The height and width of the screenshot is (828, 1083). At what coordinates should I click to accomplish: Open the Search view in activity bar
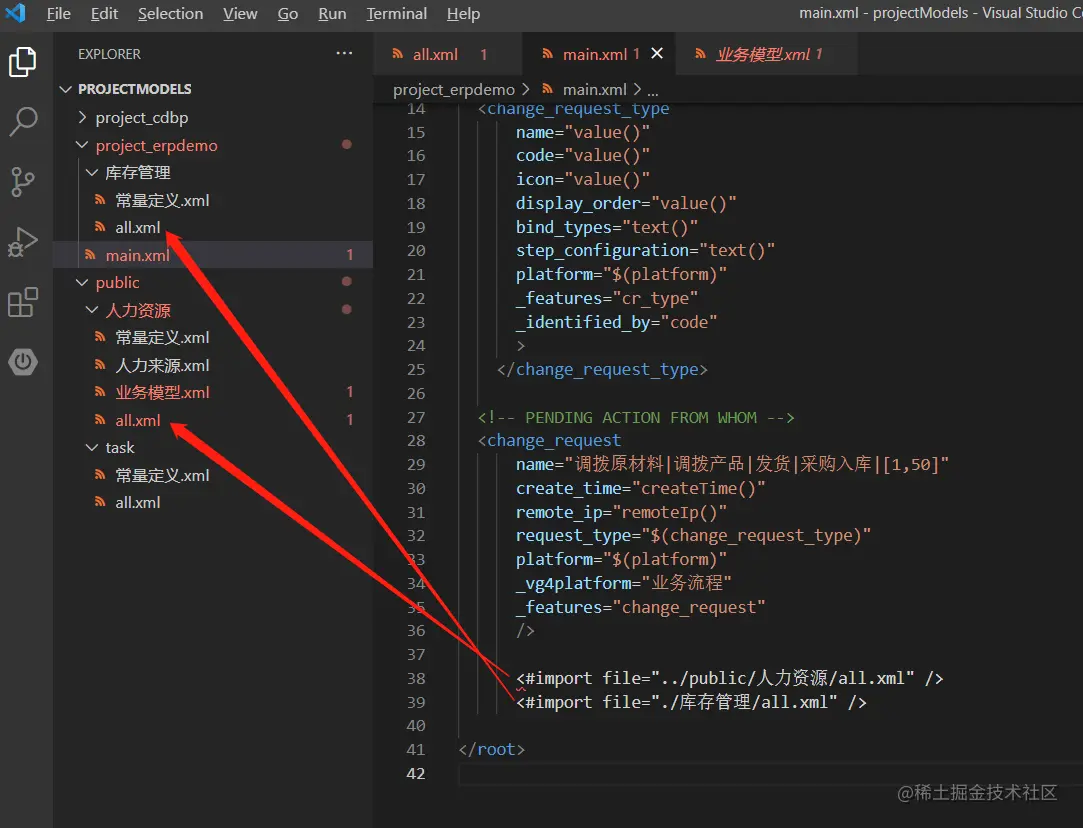(x=23, y=122)
